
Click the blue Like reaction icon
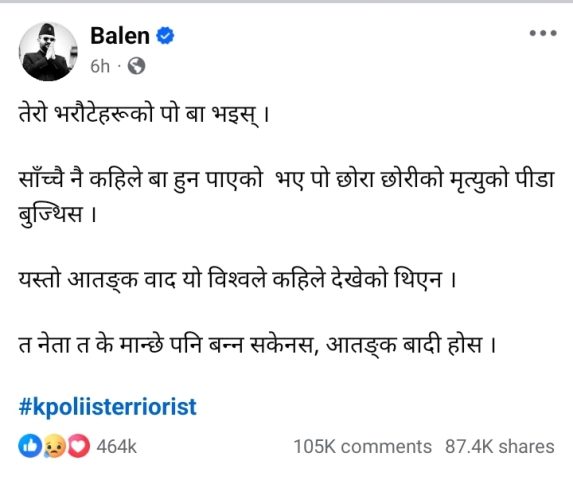click(30, 446)
